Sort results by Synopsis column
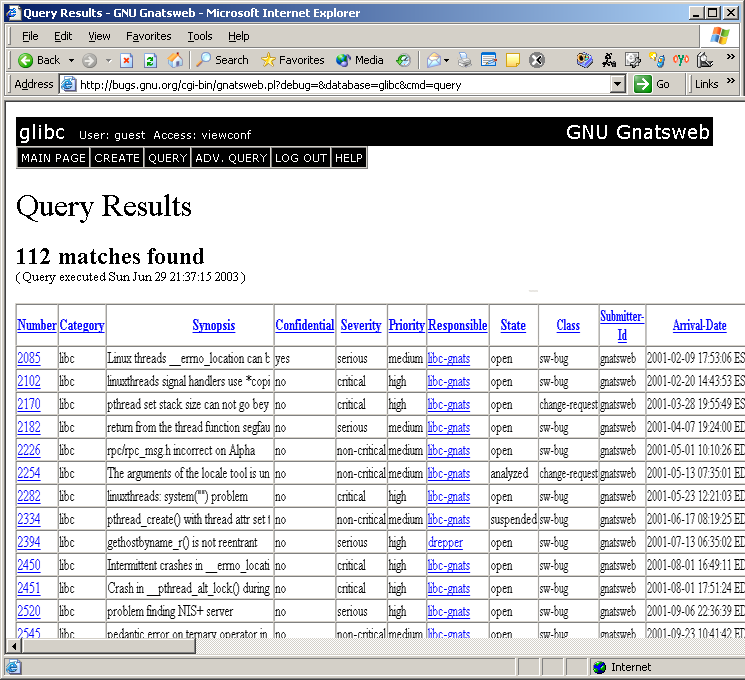Image resolution: width=745 pixels, height=680 pixels. tap(214, 326)
